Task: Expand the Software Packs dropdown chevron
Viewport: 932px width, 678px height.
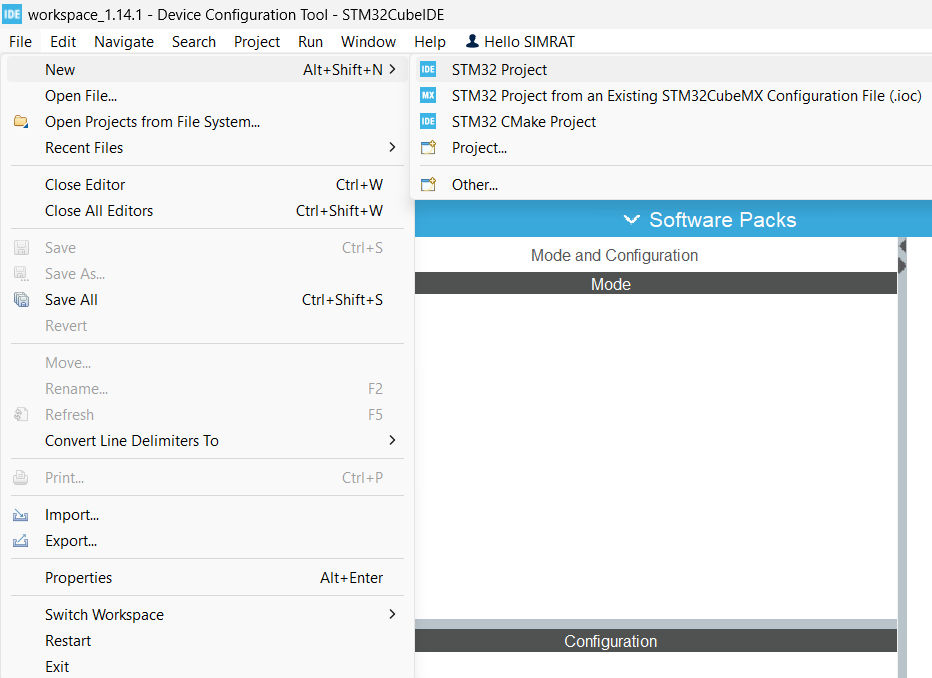Action: click(631, 219)
